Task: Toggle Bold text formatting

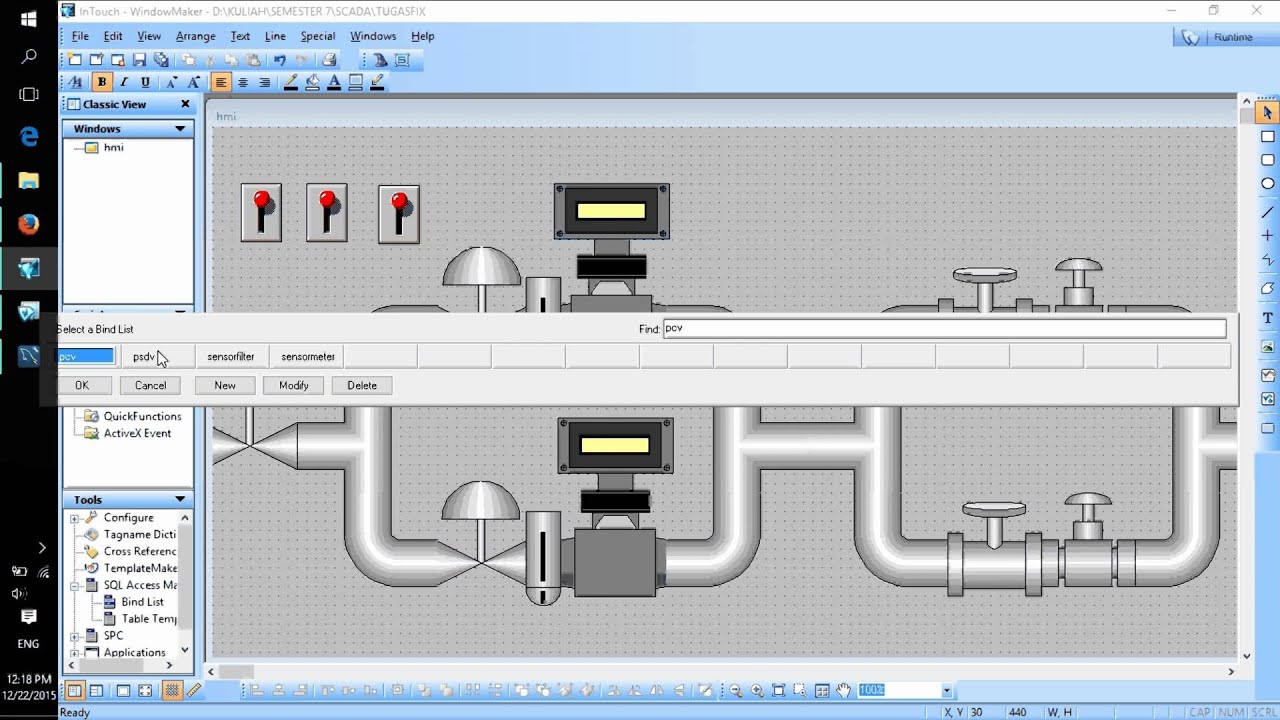Action: coord(101,82)
